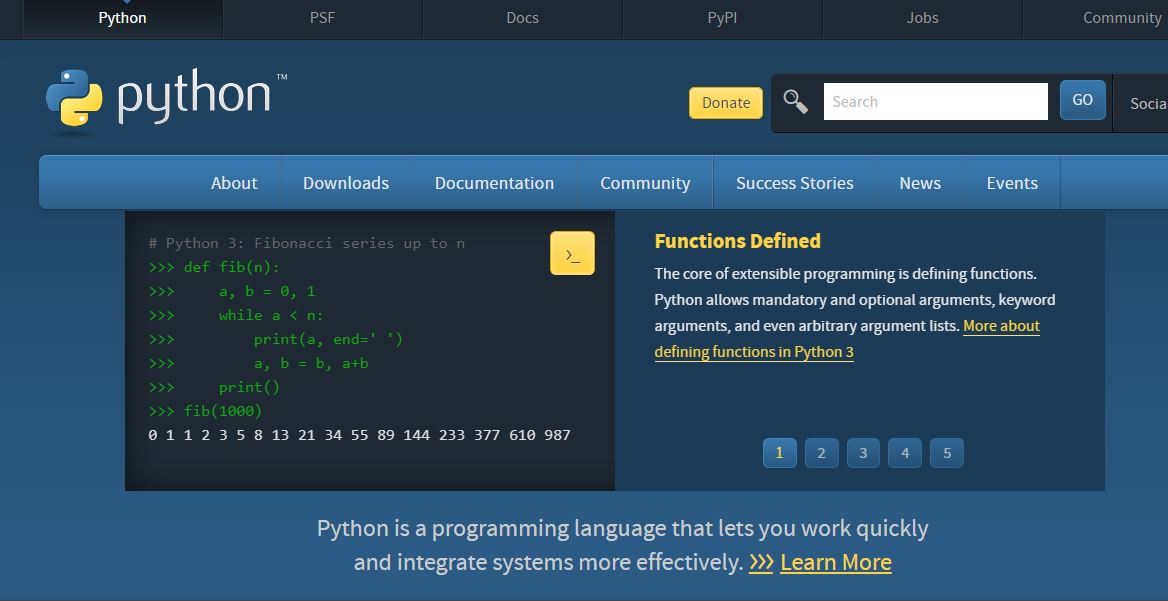Screen dimensions: 1168x601
Task: Select slide 4 of the carousel
Action: click(905, 453)
